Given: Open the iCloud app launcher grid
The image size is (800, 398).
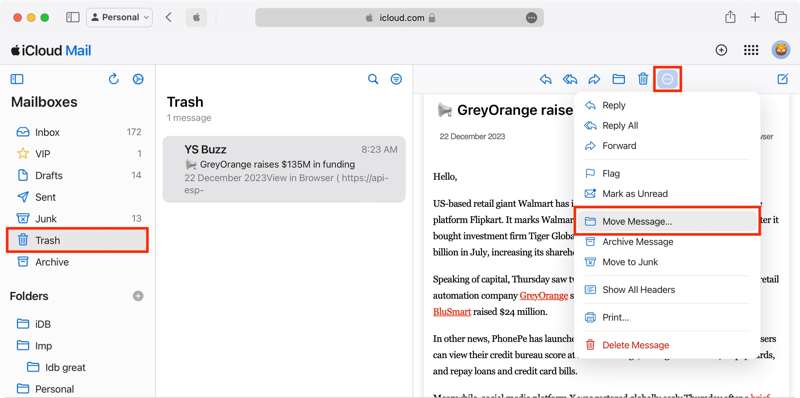Looking at the screenshot, I should pyautogui.click(x=751, y=50).
